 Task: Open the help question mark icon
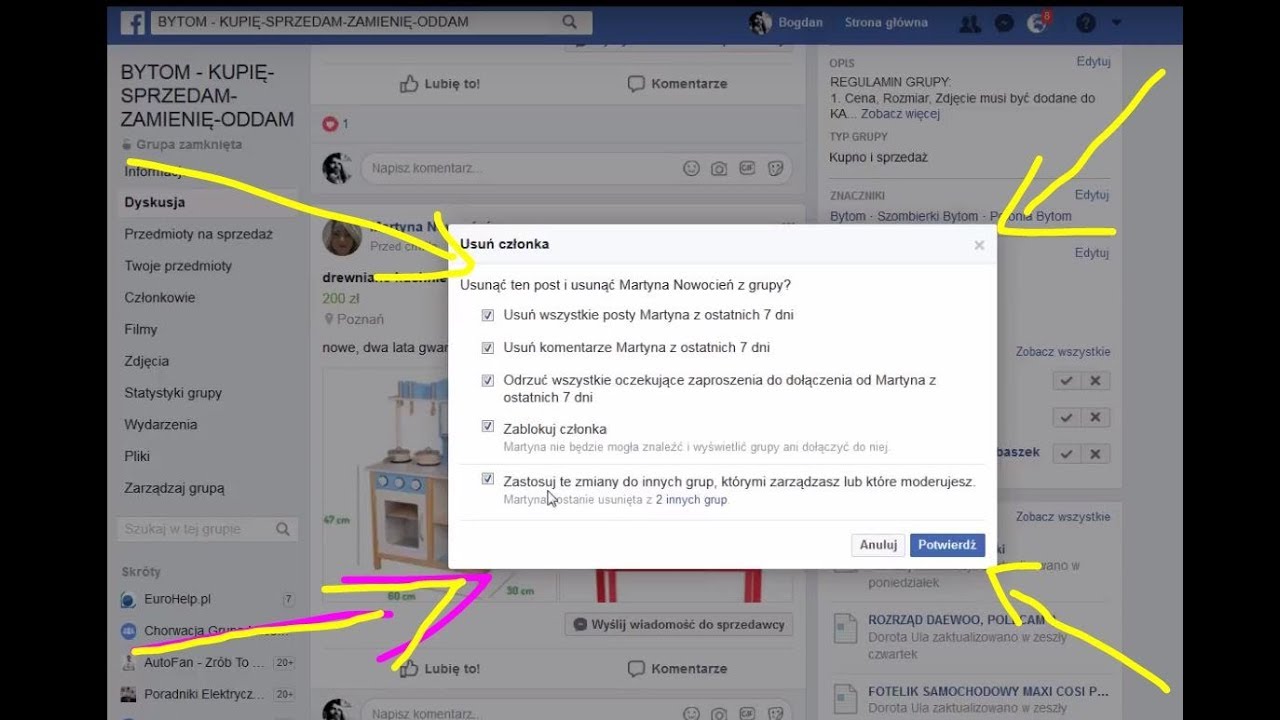point(1085,23)
